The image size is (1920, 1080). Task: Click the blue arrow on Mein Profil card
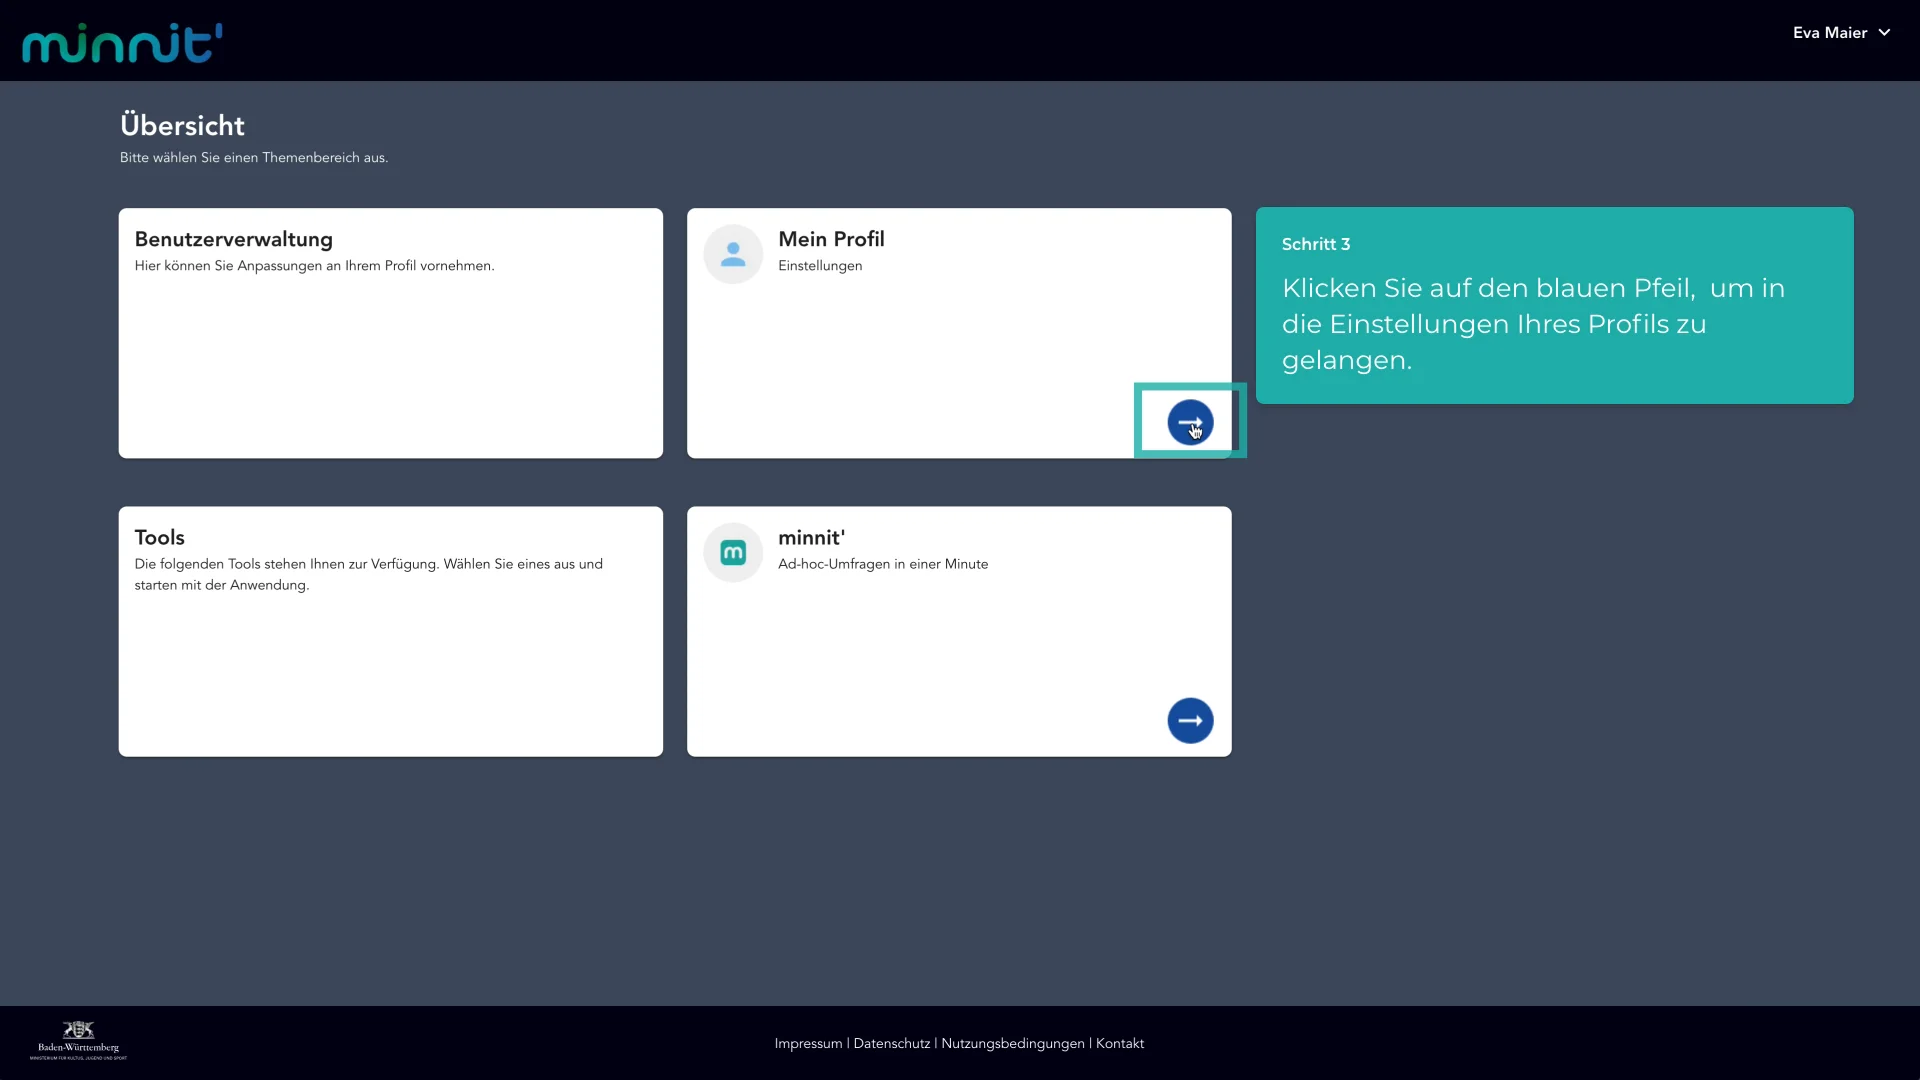click(x=1190, y=422)
